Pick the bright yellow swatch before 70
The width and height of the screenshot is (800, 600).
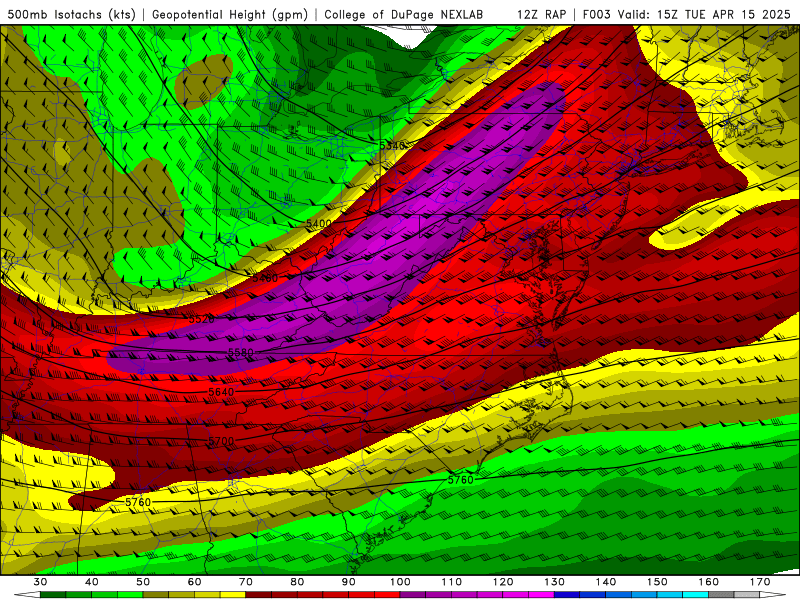233,594
